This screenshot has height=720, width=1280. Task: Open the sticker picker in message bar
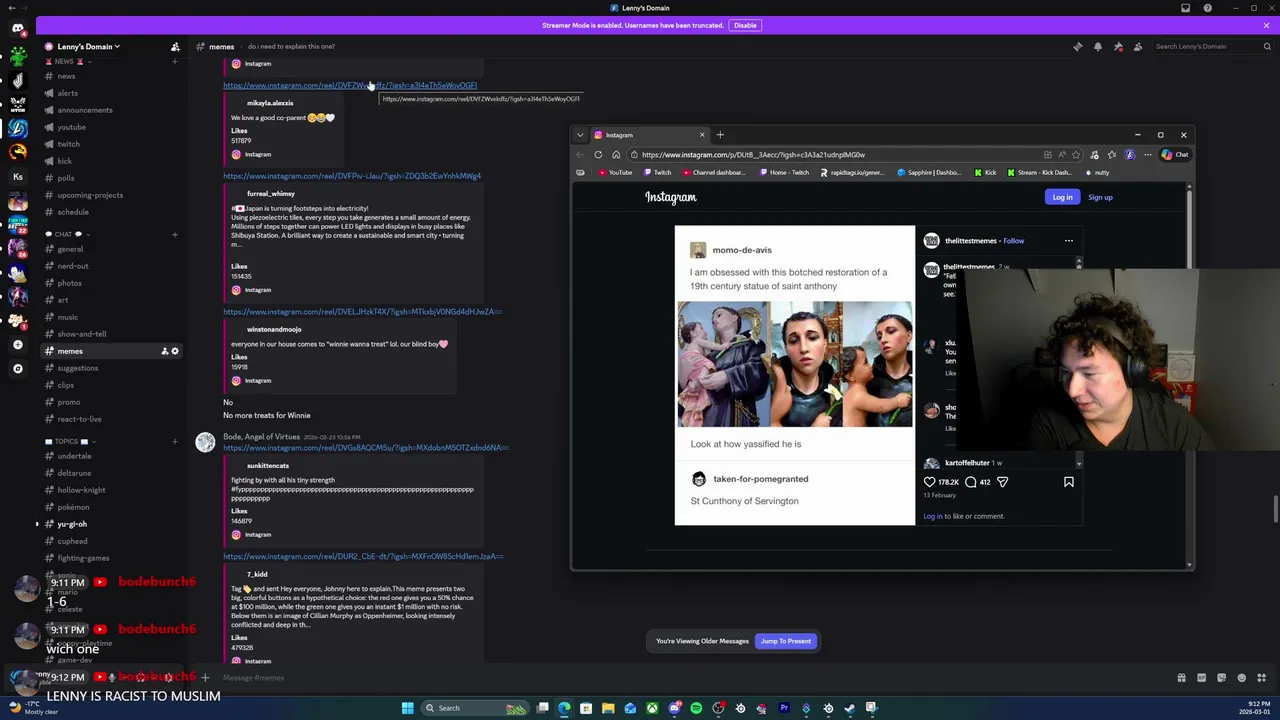pyautogui.click(x=1221, y=678)
